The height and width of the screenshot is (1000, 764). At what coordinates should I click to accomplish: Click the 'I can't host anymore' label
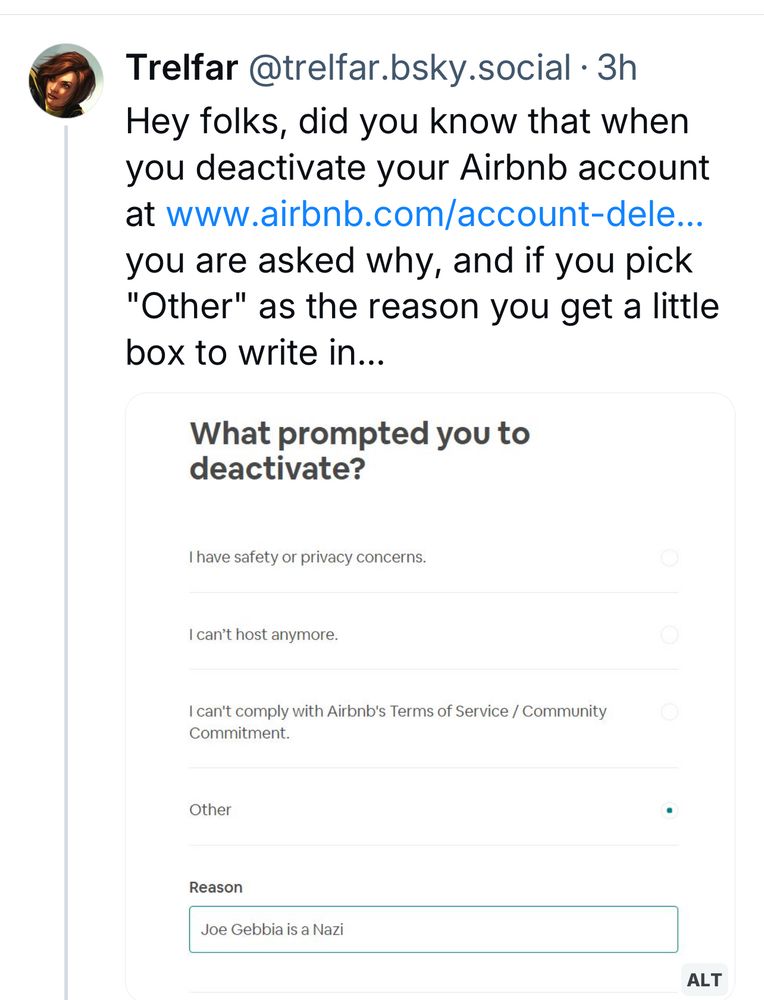tap(263, 635)
